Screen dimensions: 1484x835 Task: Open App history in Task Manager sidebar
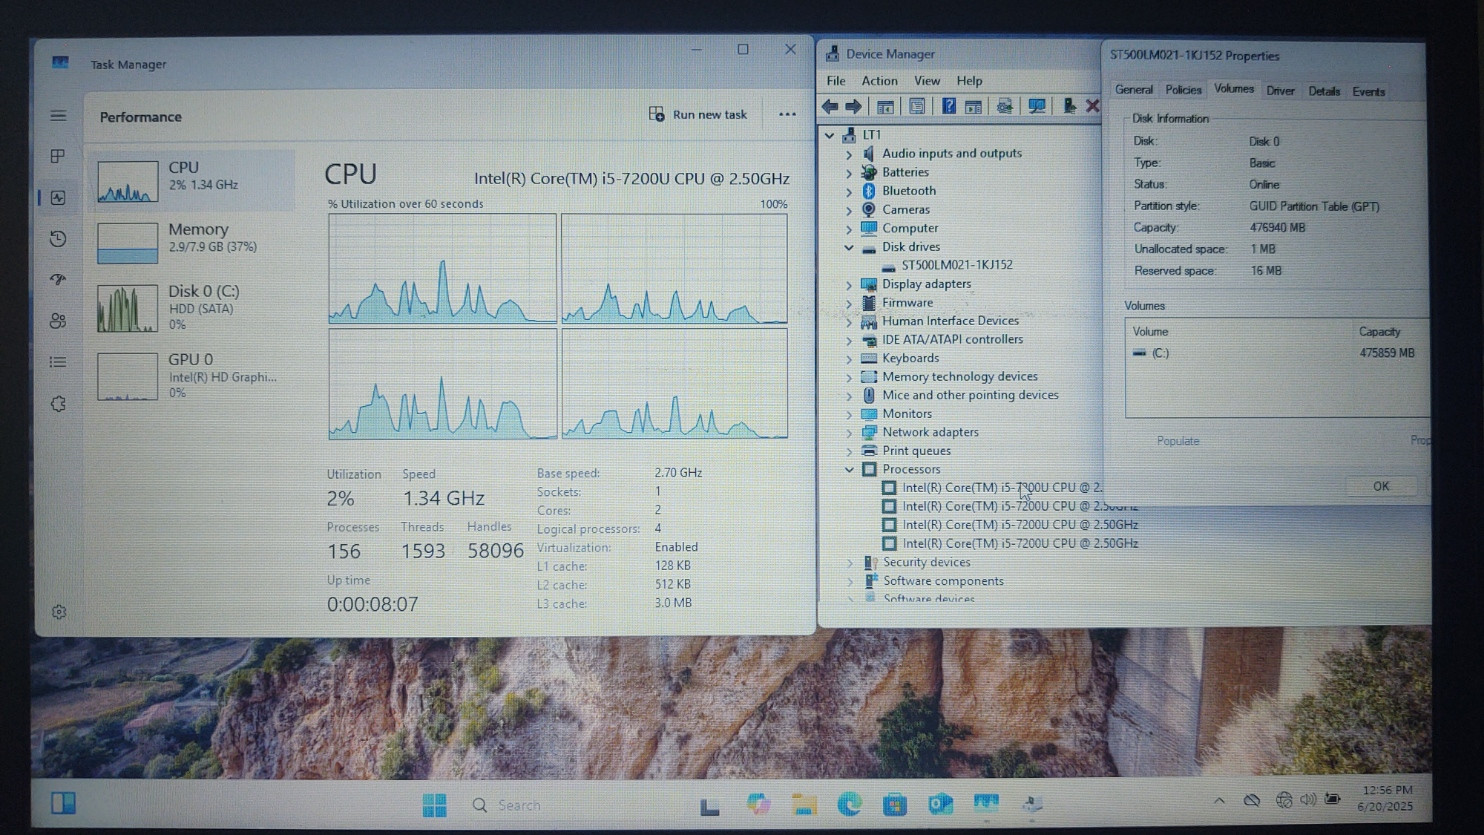(58, 239)
